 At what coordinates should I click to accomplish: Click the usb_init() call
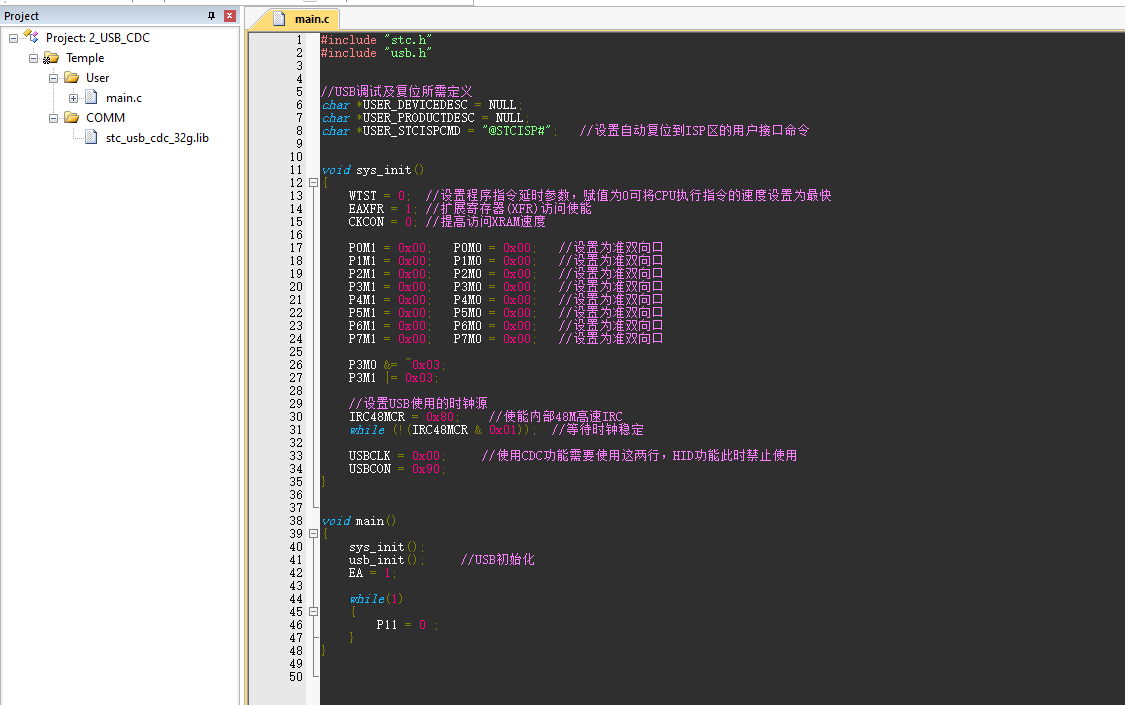387,560
